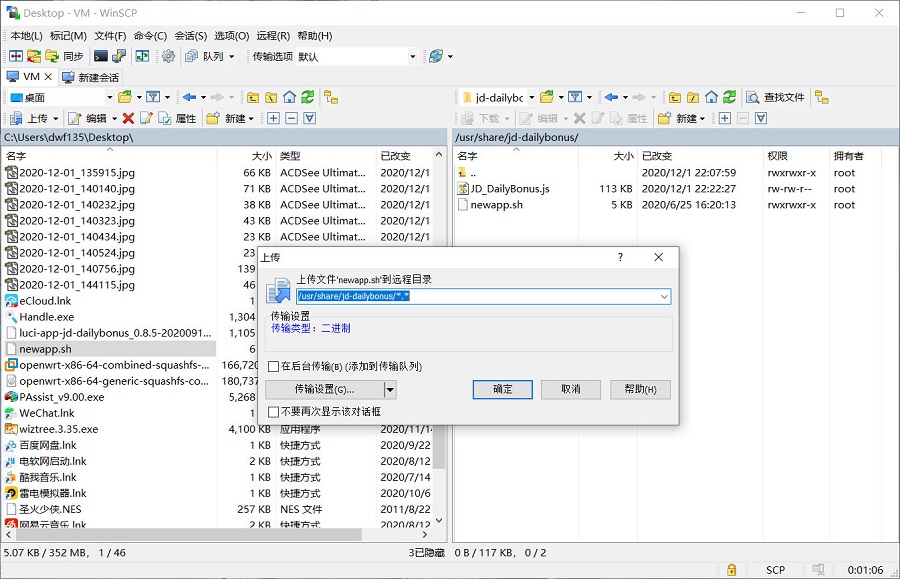
Task: Click the 取消 cancel button
Action: 571,390
